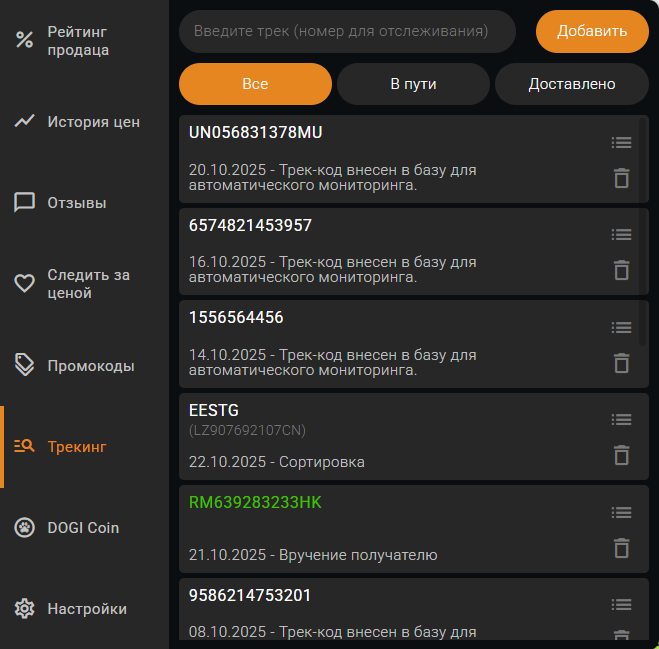Open details list icon for 9586214753201
Image resolution: width=659 pixels, height=649 pixels.
[x=621, y=604]
